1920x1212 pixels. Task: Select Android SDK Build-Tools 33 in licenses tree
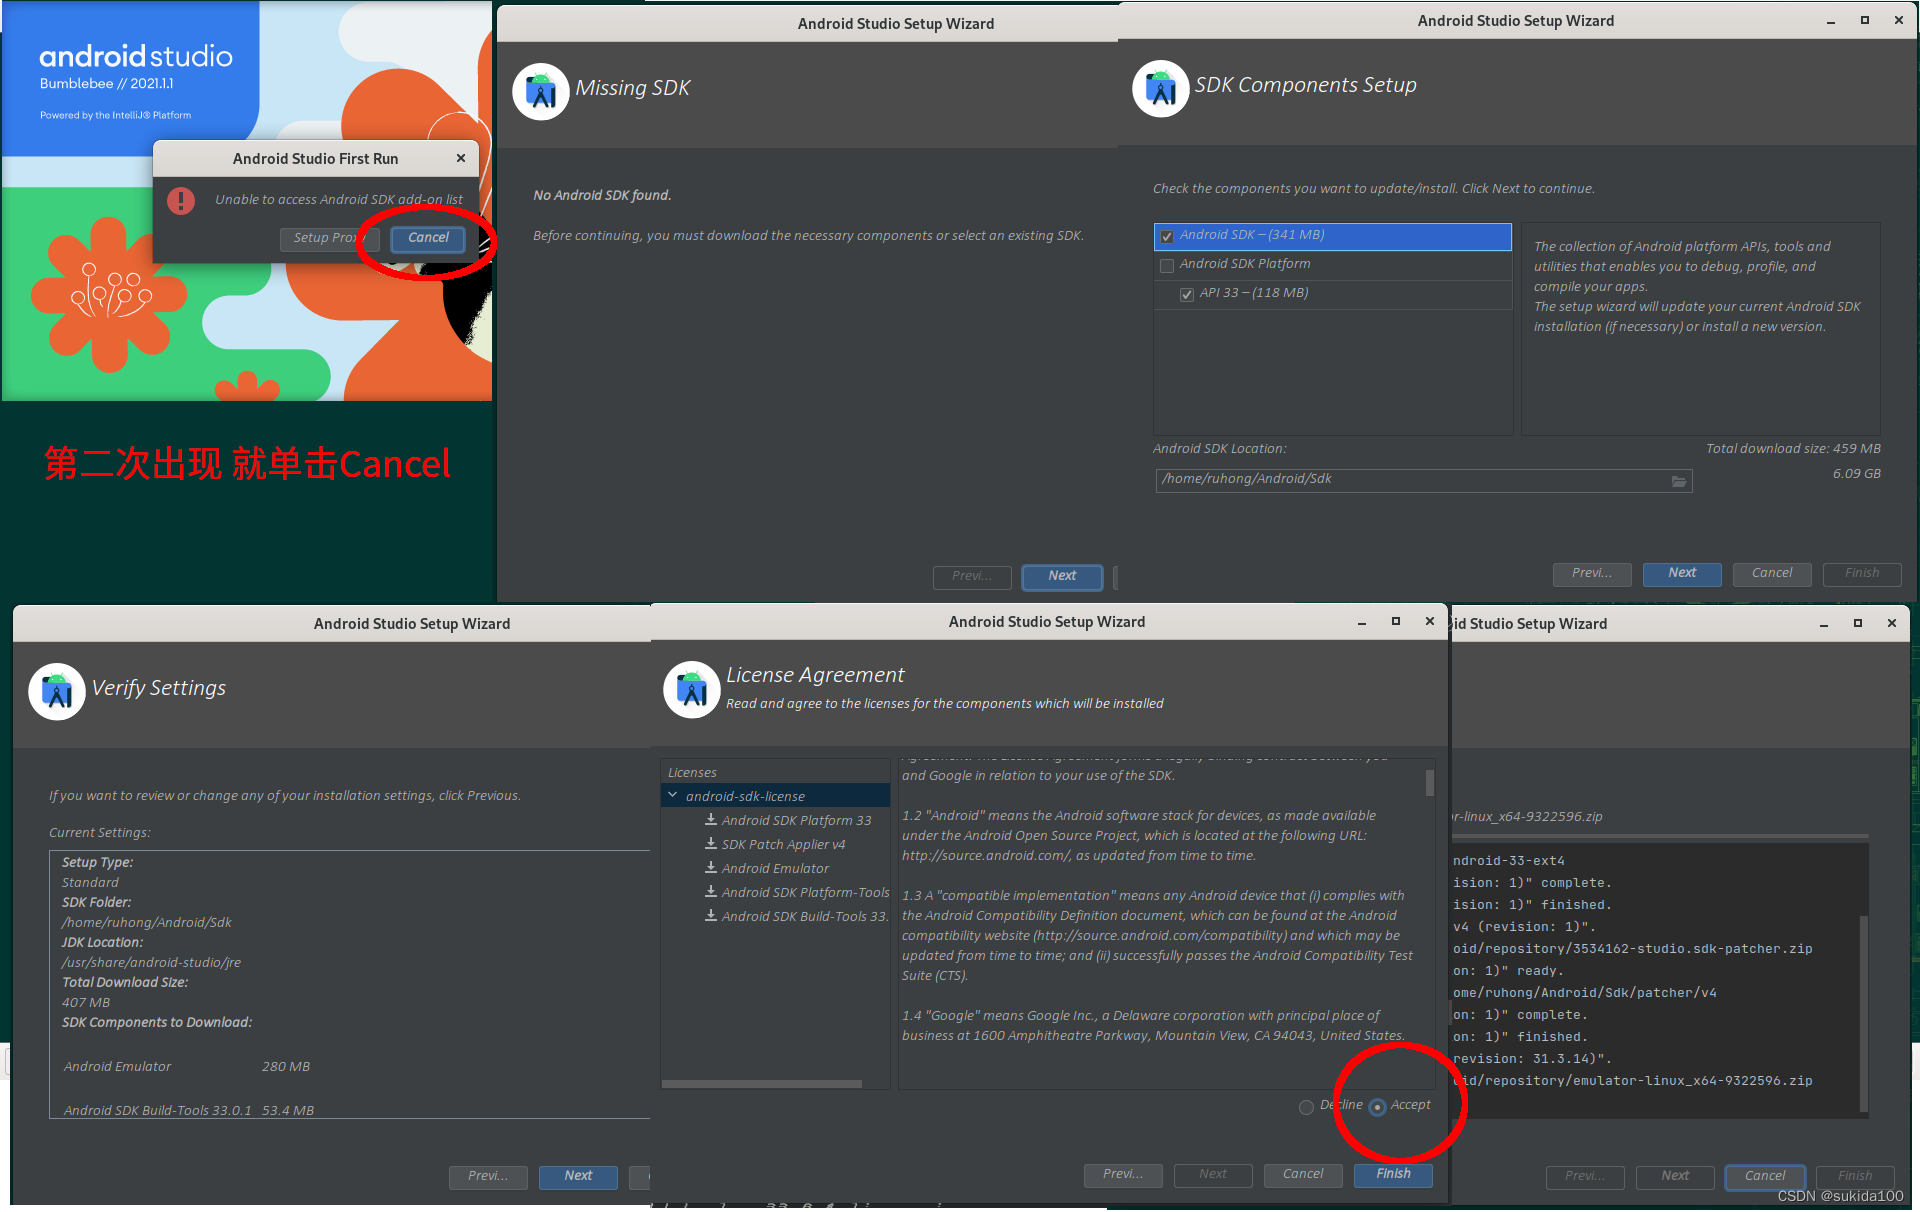(805, 917)
